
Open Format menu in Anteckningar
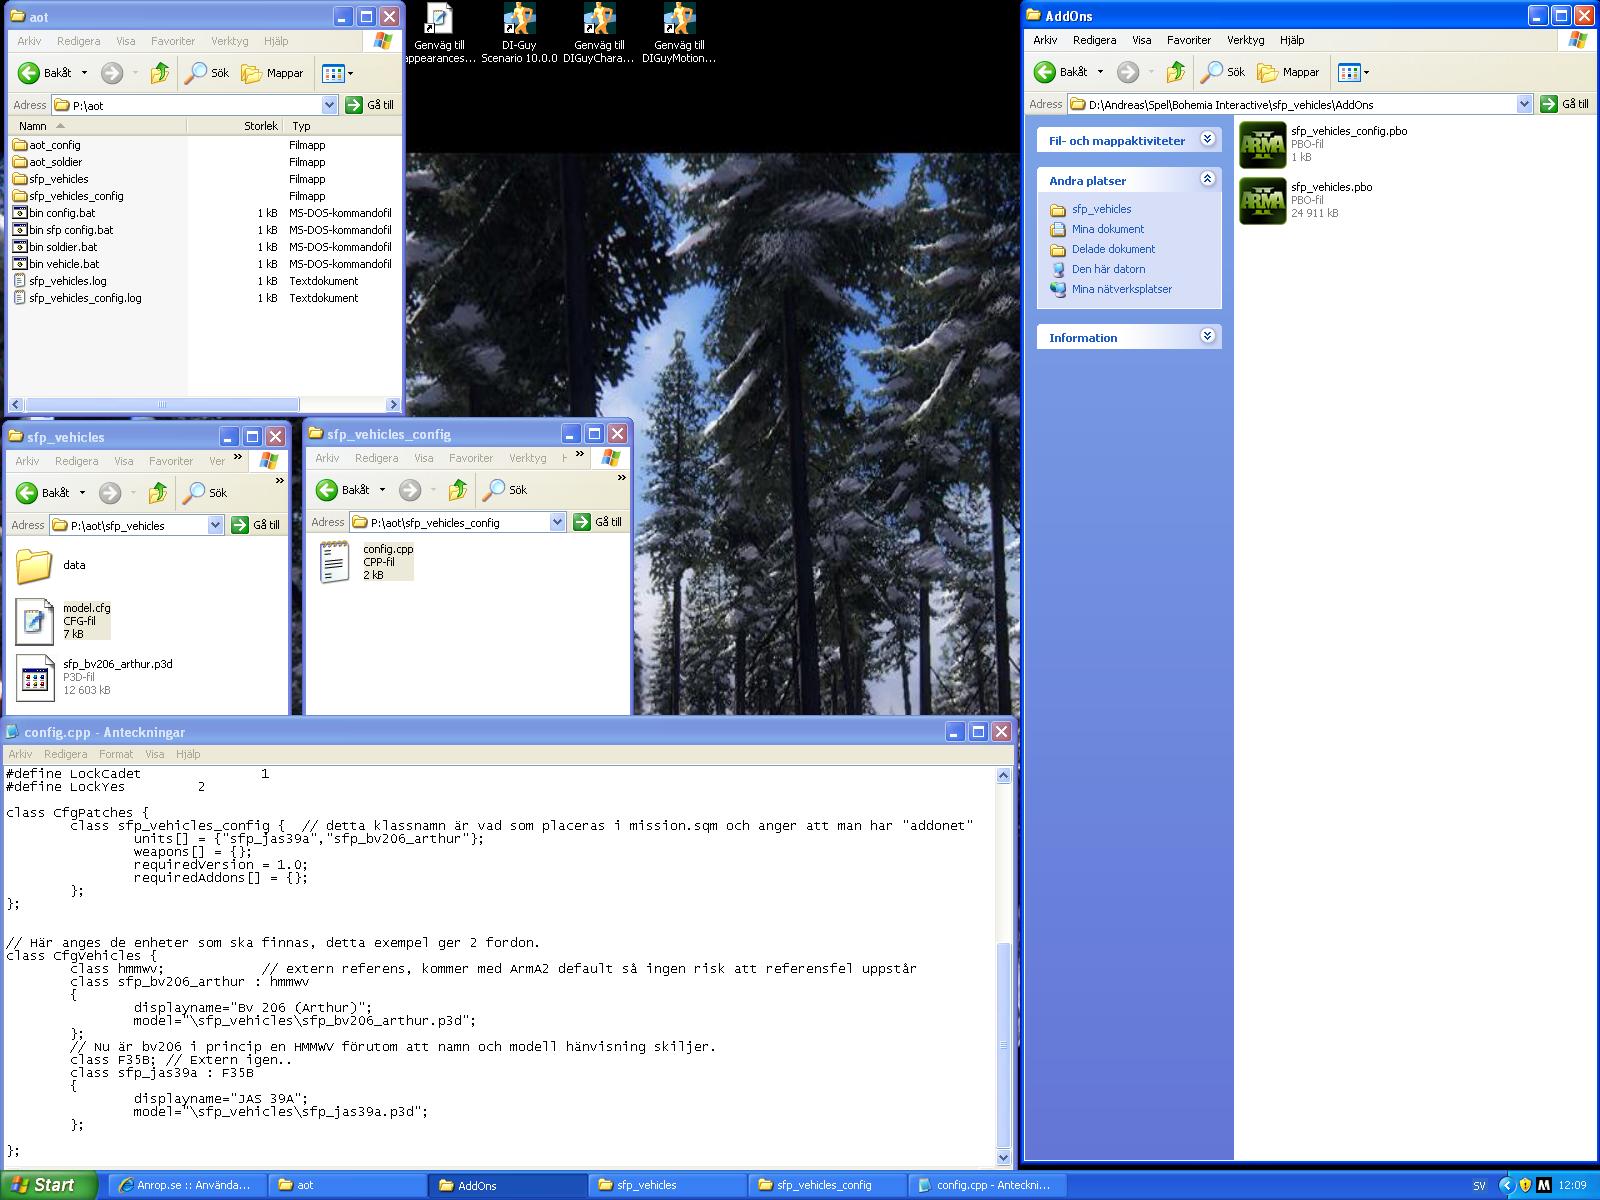(115, 754)
